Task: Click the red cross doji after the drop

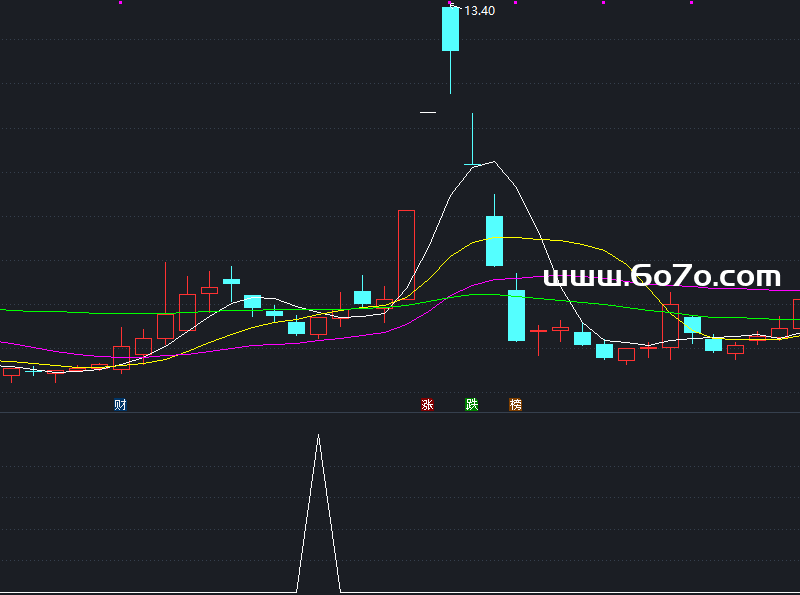Action: click(538, 330)
